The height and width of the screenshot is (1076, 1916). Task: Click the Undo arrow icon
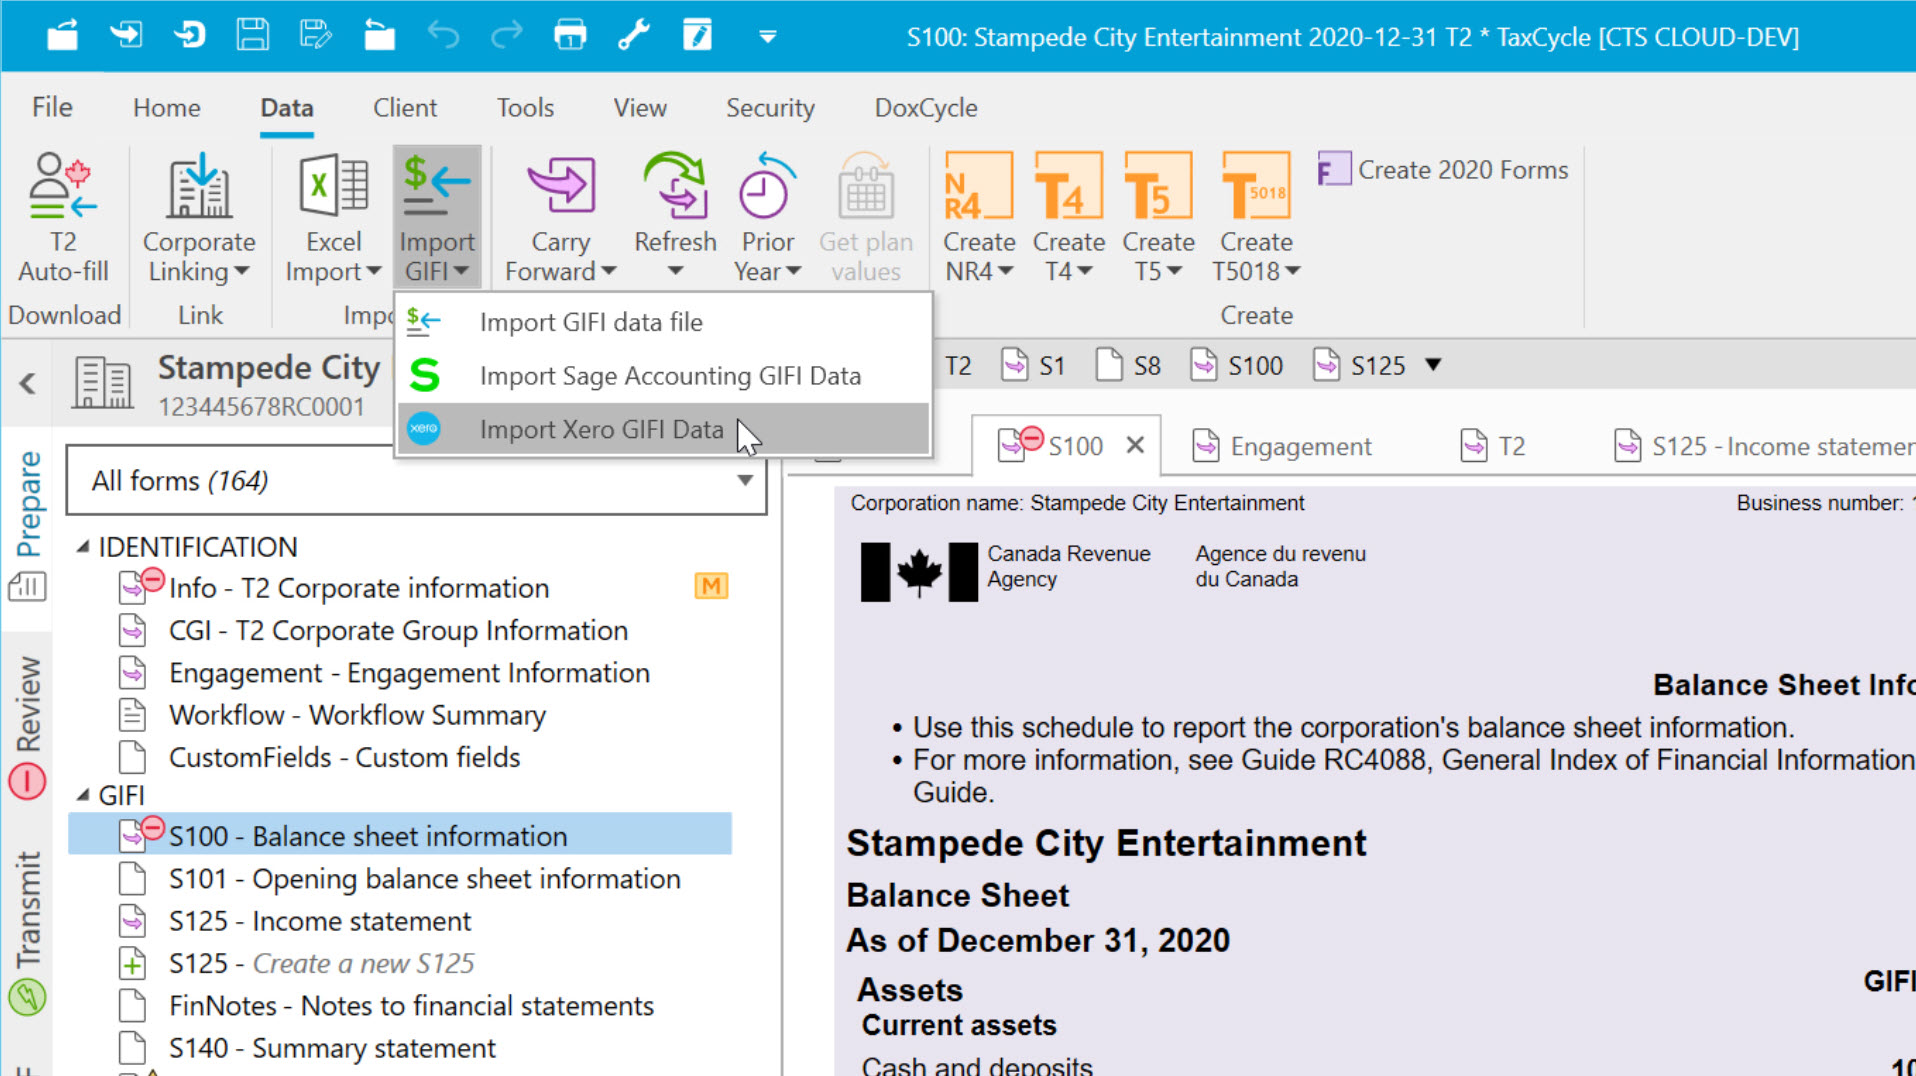[443, 36]
